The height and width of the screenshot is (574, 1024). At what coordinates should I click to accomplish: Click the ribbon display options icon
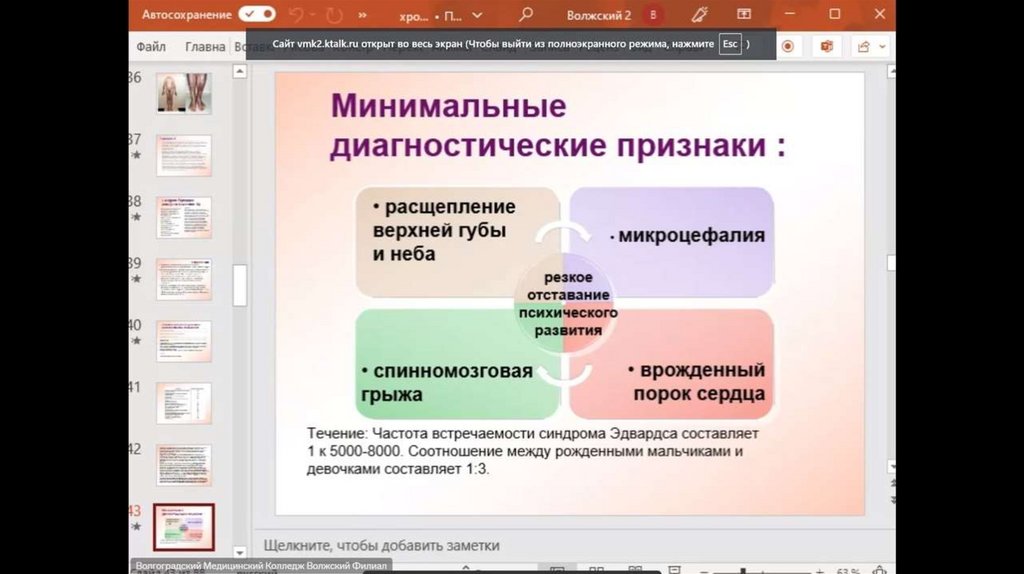point(744,15)
